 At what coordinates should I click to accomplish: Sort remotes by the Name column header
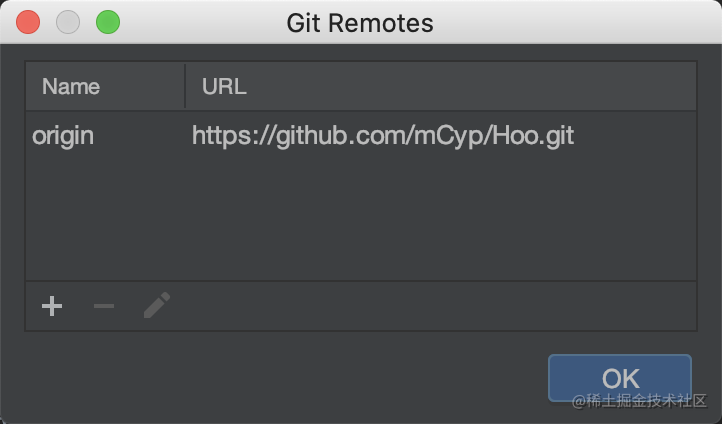(x=105, y=86)
